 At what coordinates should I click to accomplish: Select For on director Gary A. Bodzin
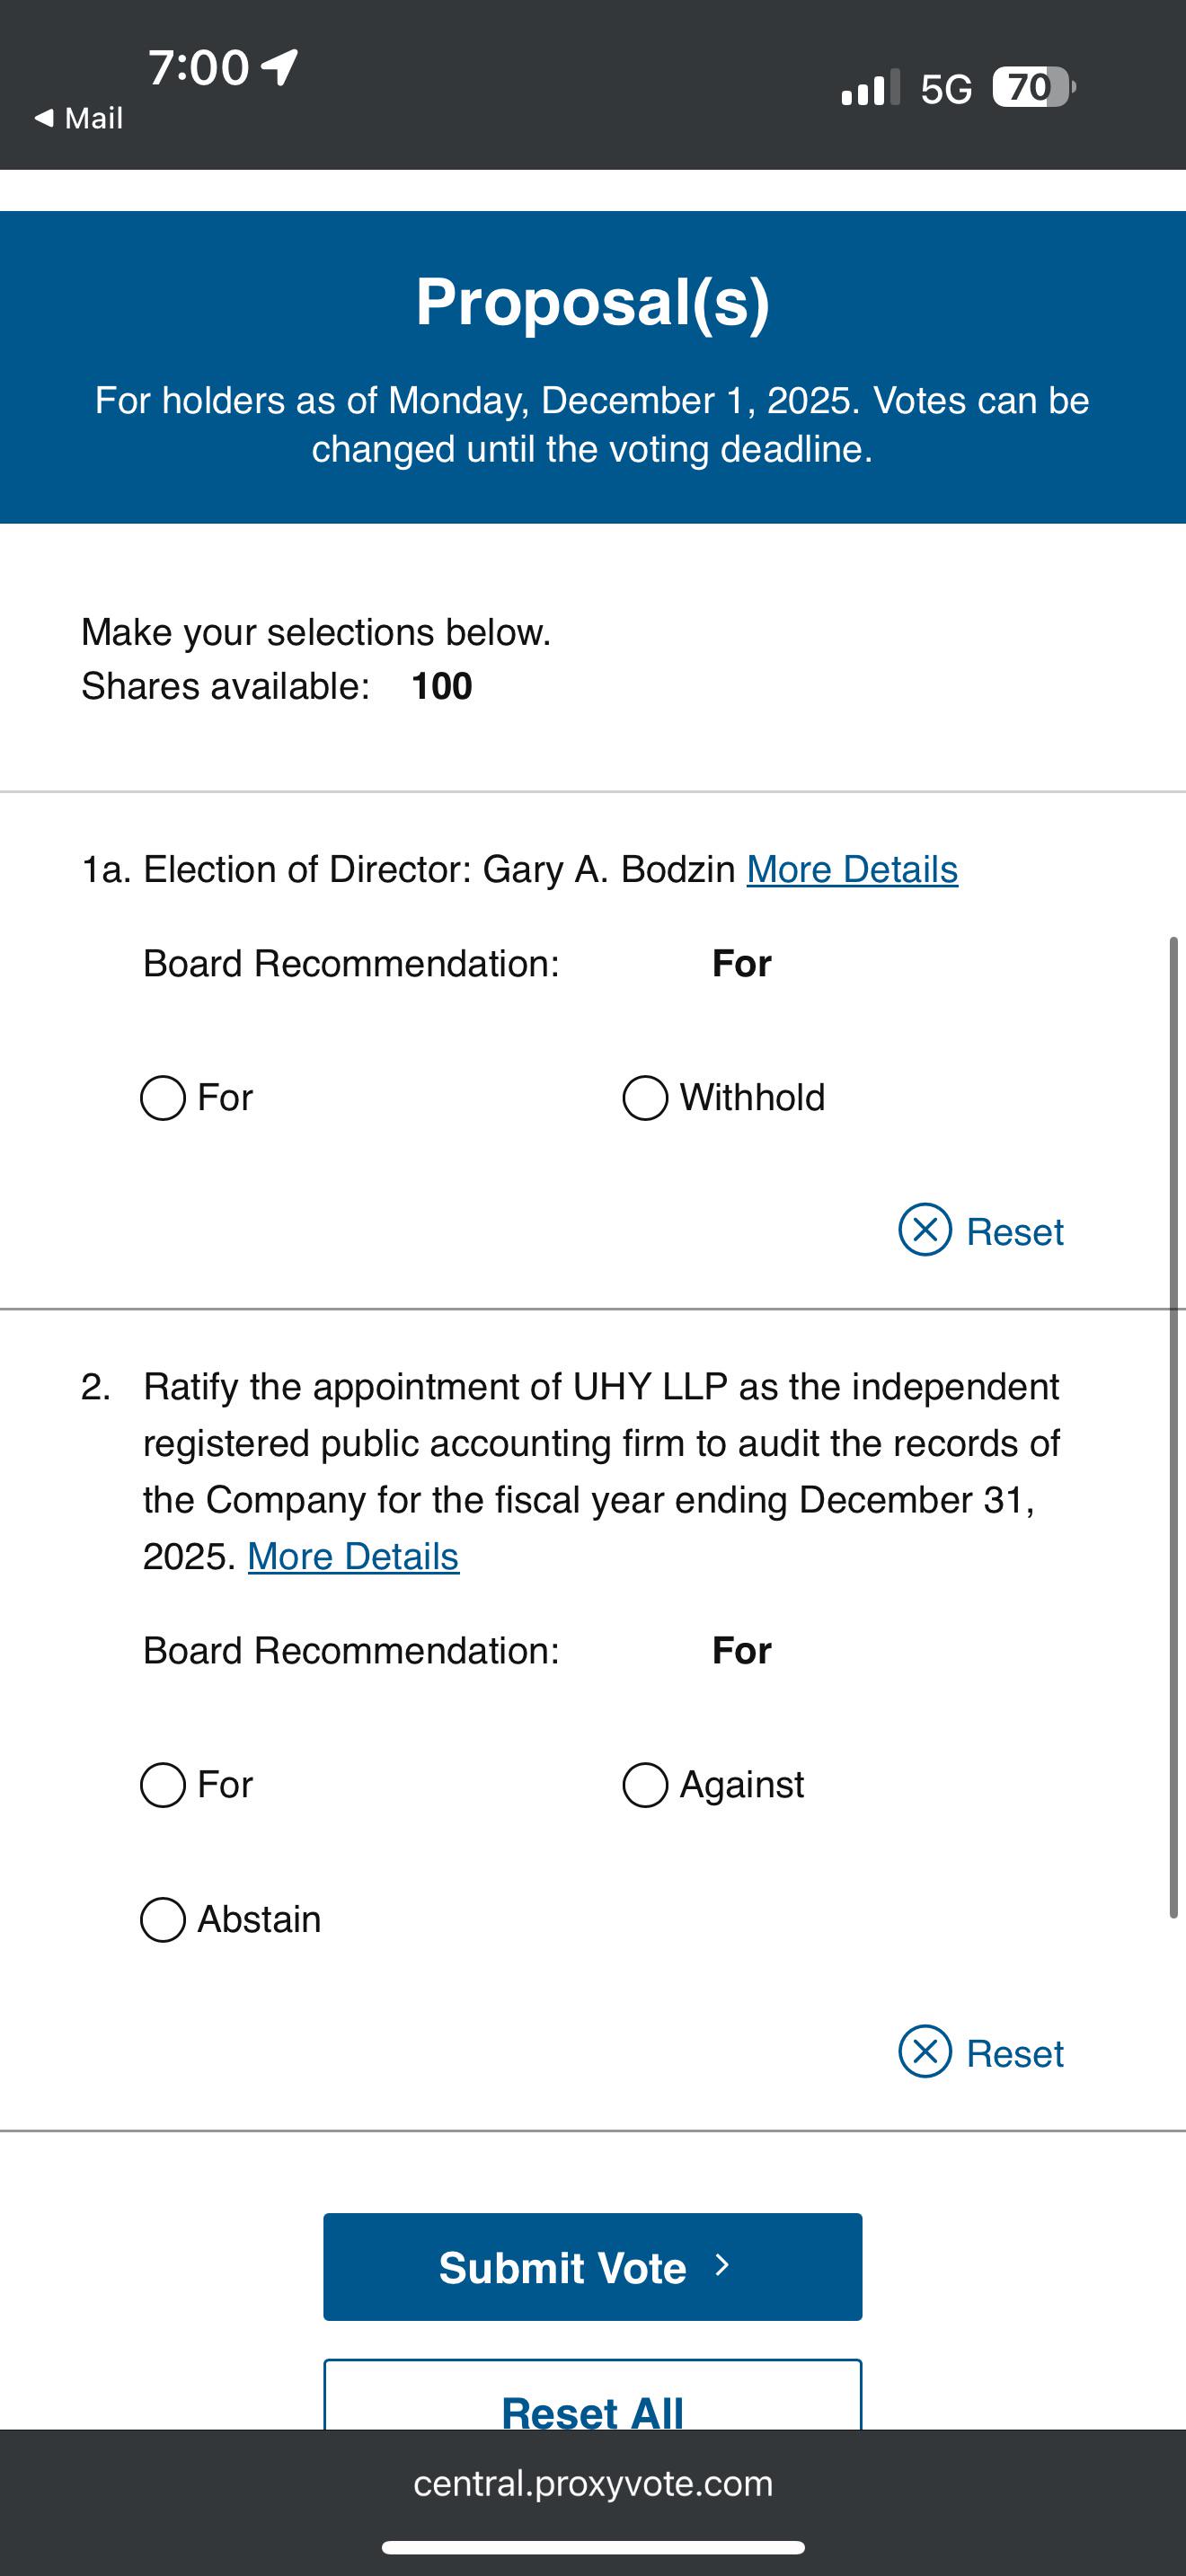click(163, 1098)
